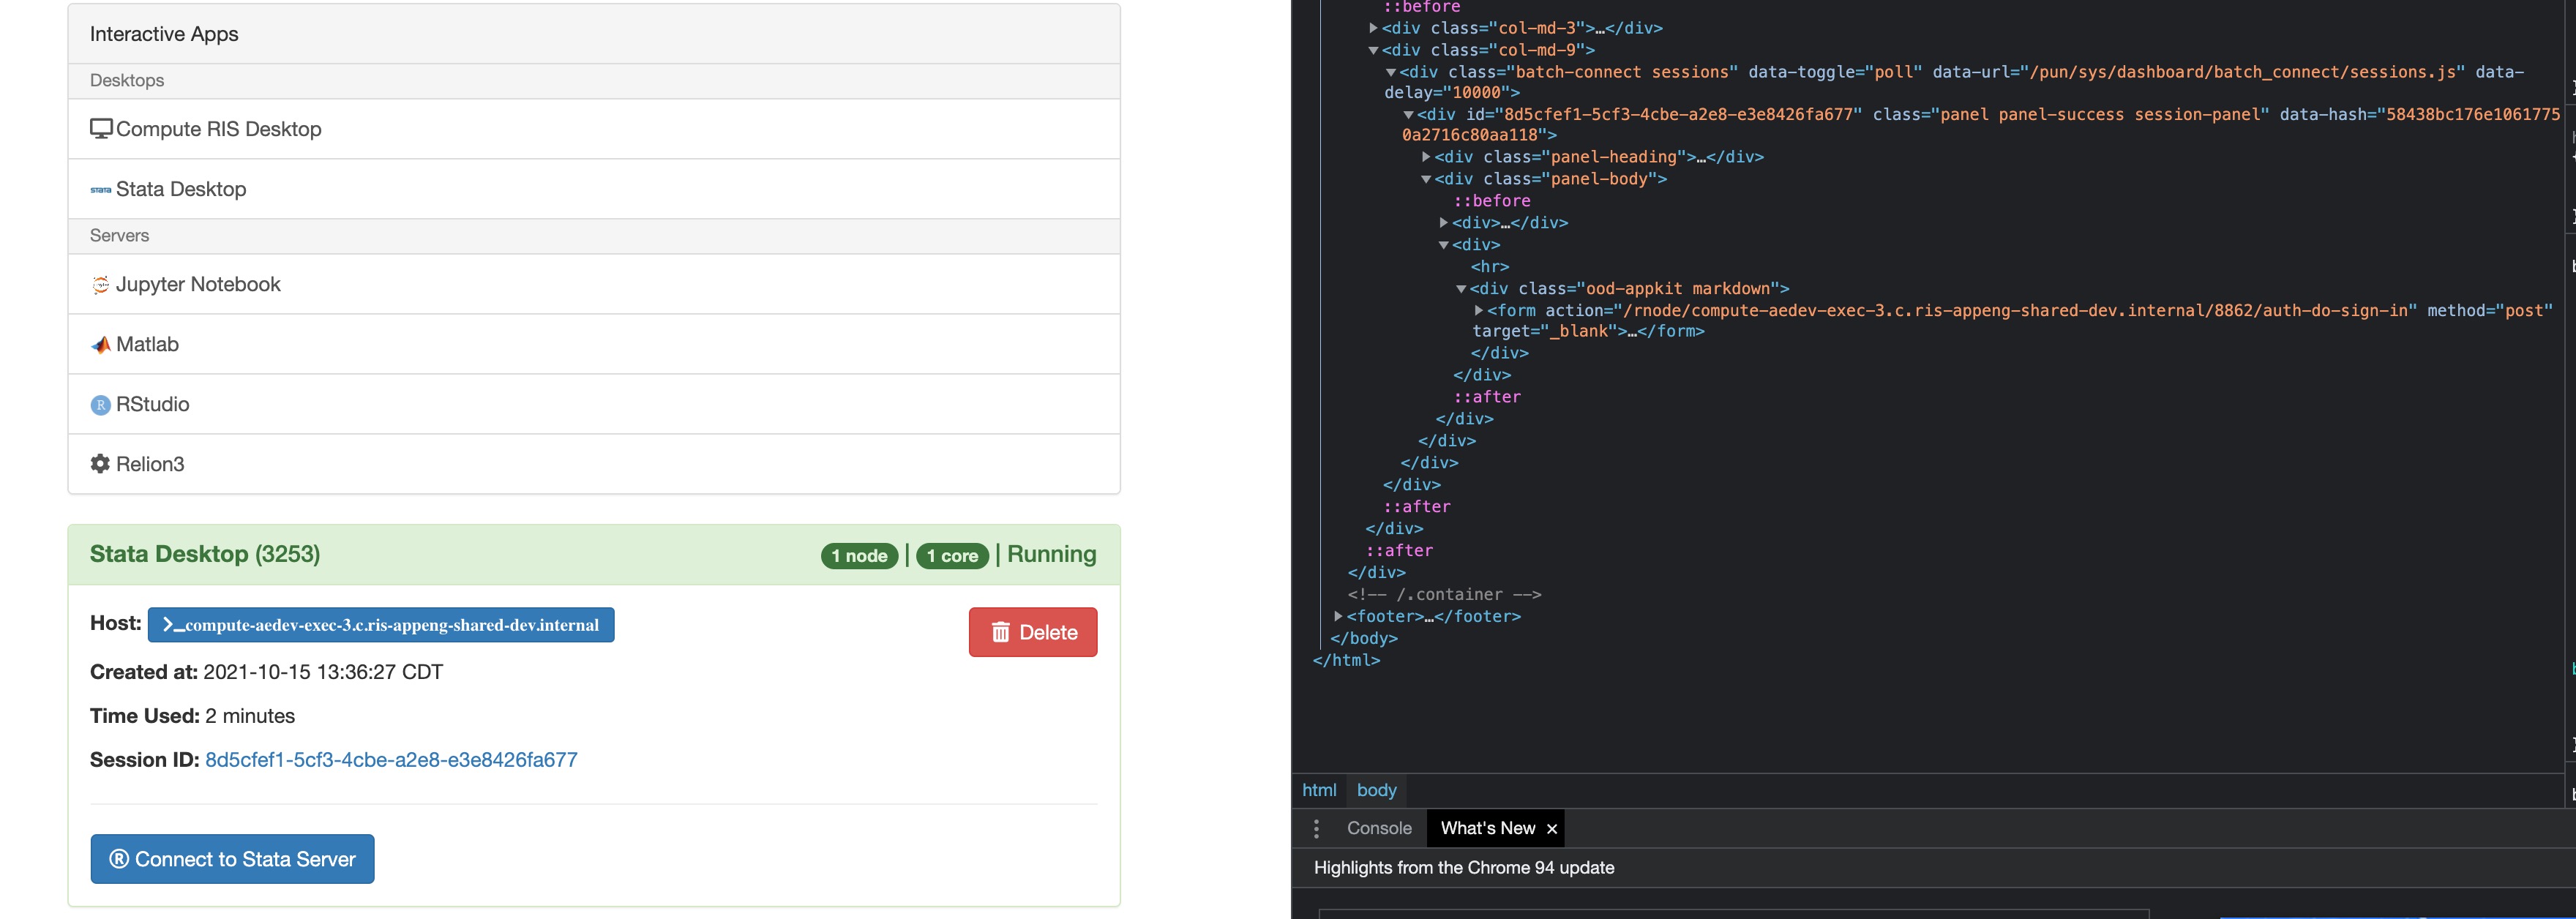Click the Relion3 gear icon

point(100,464)
